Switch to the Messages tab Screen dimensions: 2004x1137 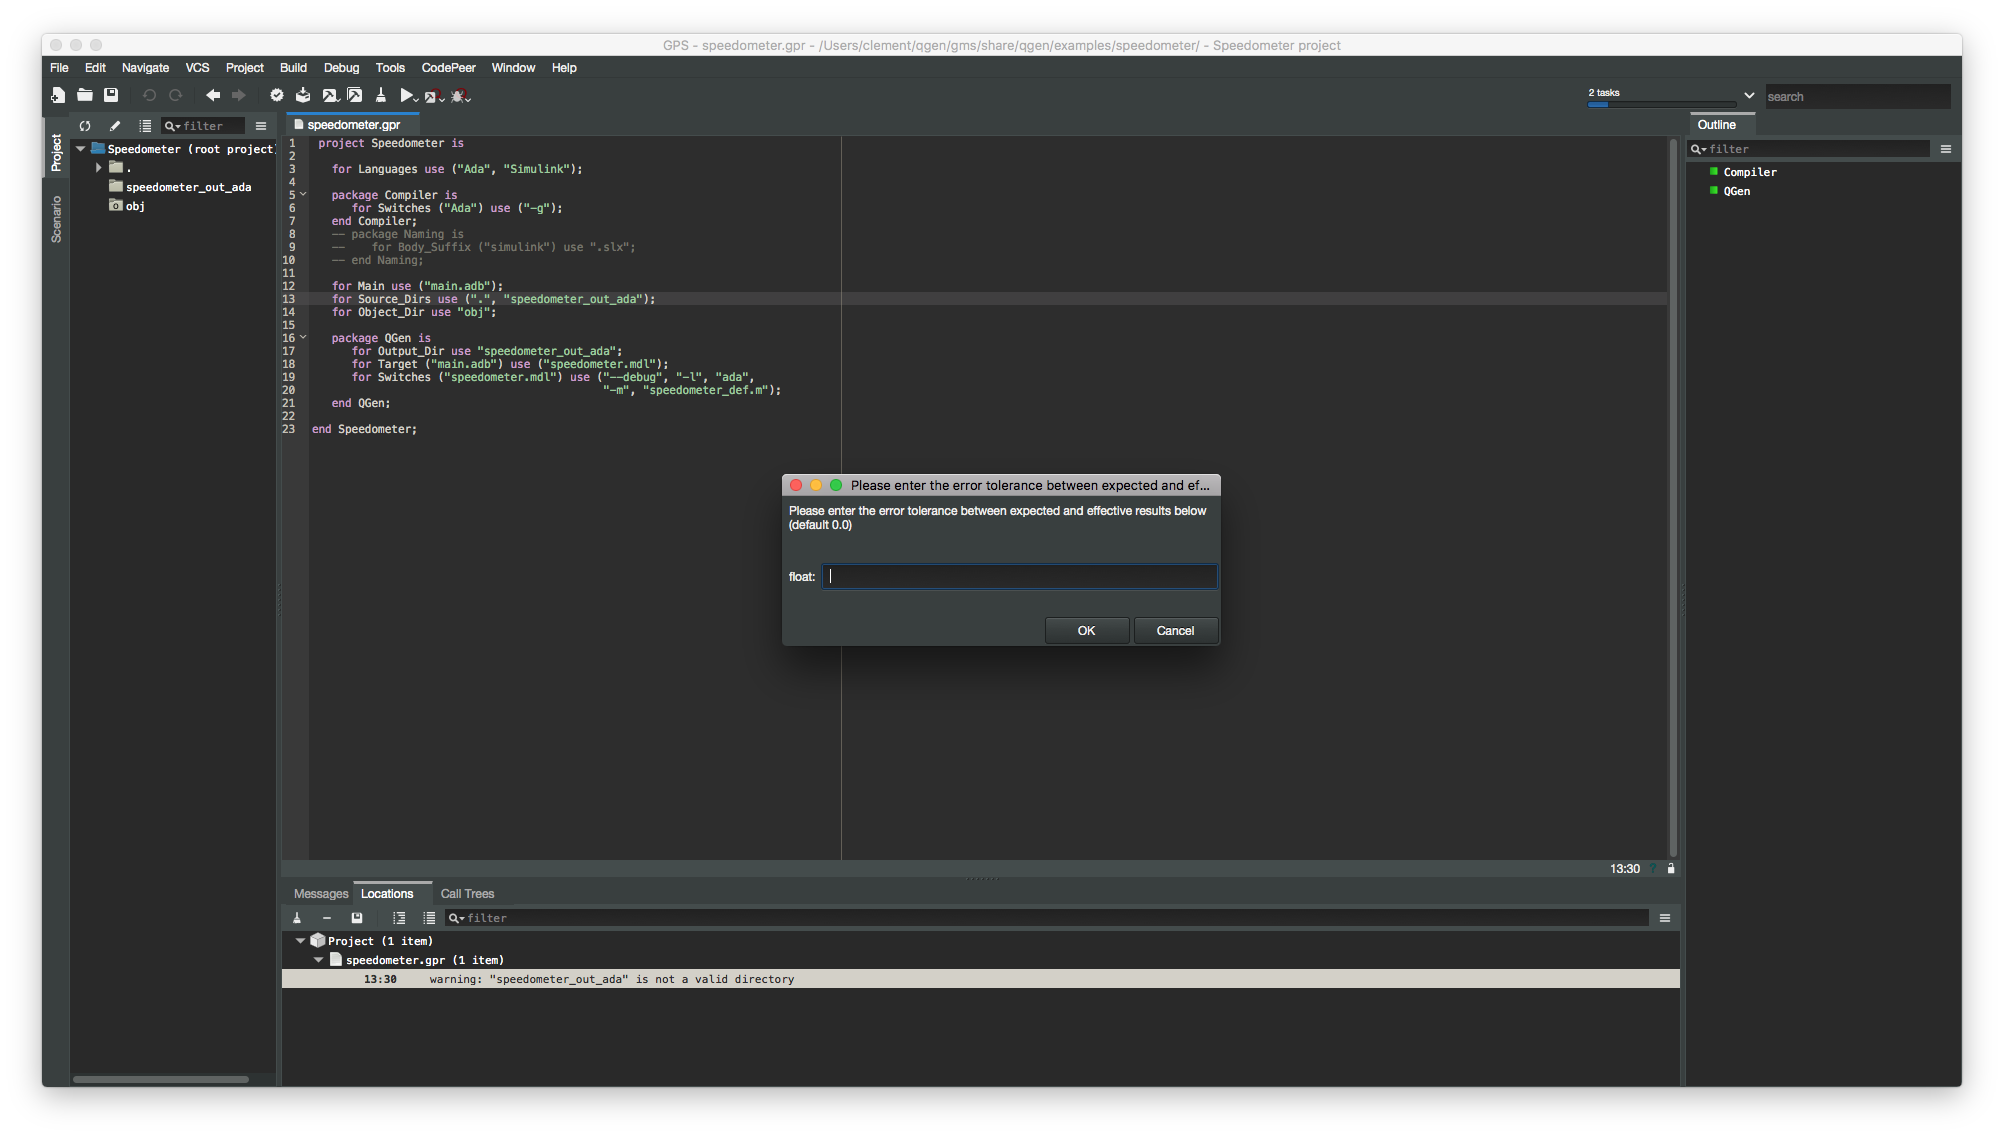click(321, 894)
